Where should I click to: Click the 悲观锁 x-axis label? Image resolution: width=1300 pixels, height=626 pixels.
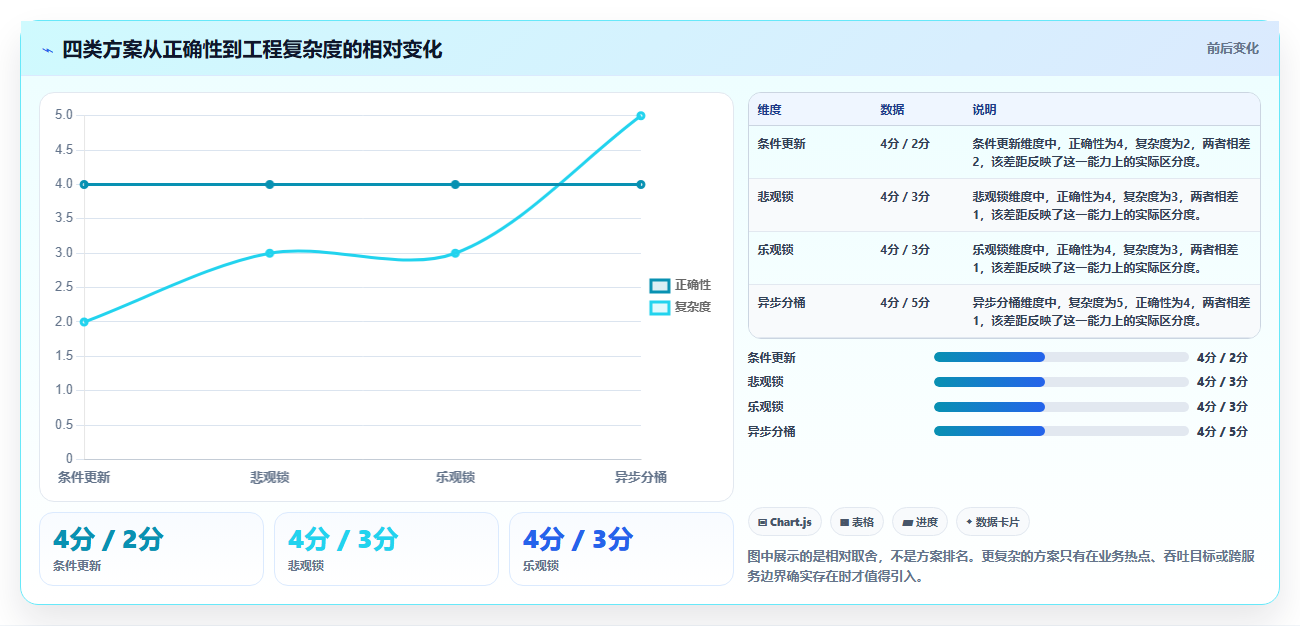270,477
